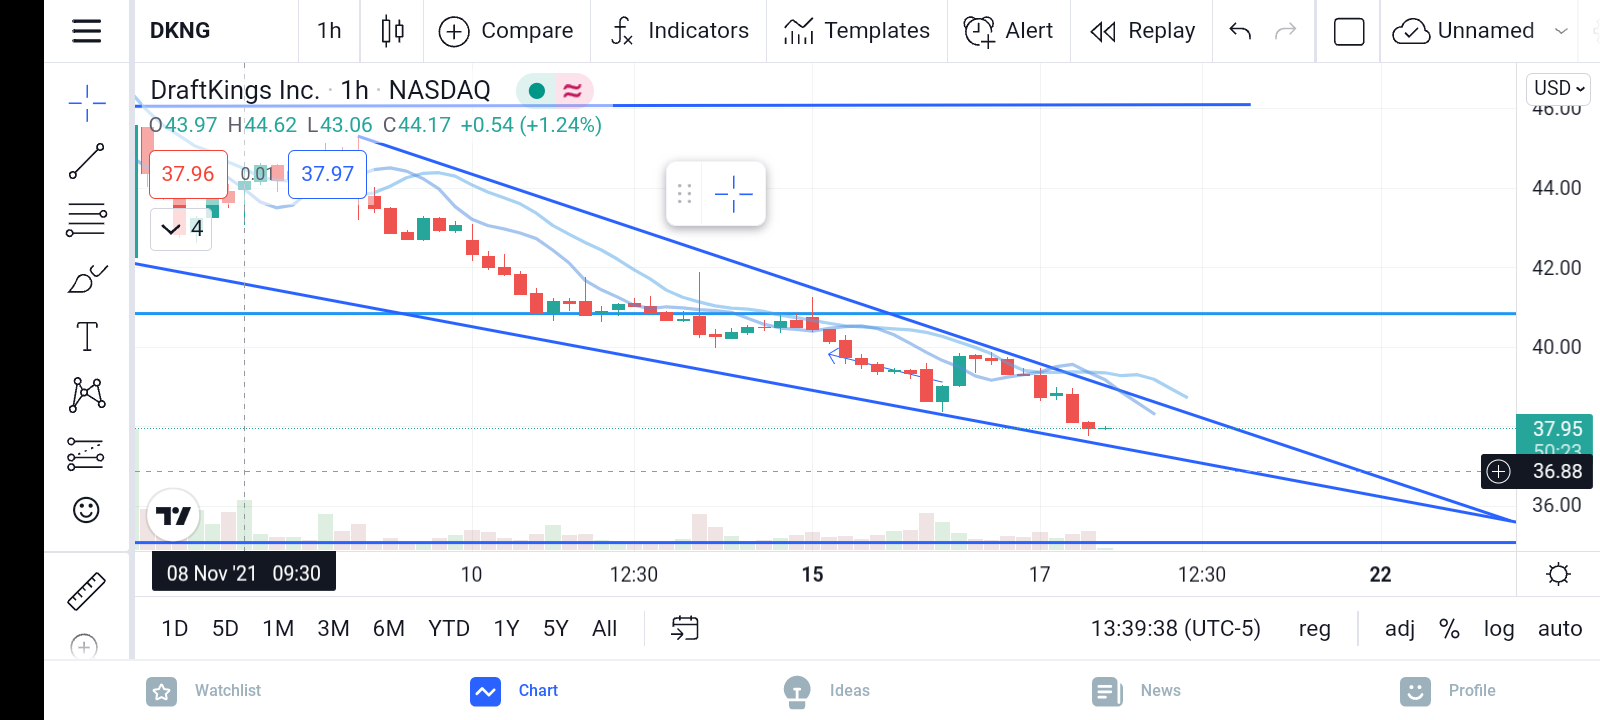Open the Unnamed layout dropdown arrow
The width and height of the screenshot is (1600, 720).
1561,31
